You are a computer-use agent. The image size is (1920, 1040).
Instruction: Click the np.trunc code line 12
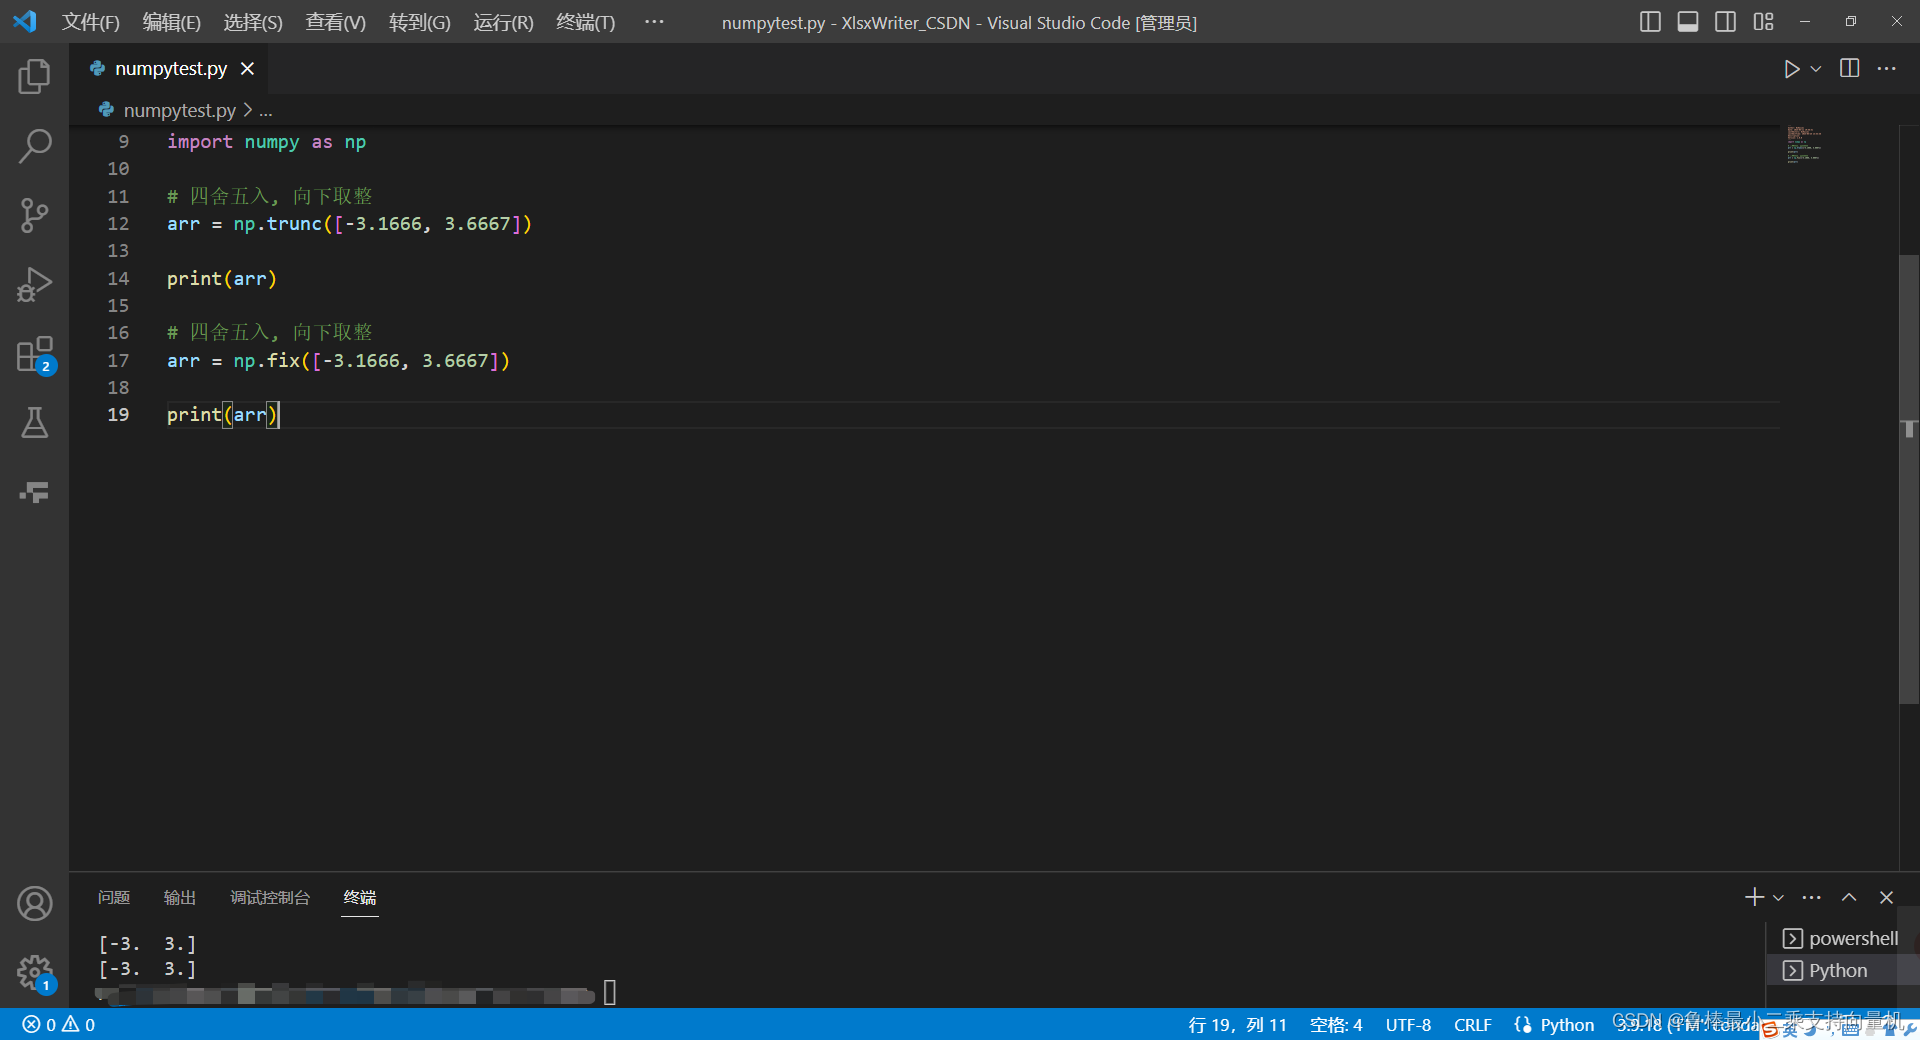pos(349,224)
